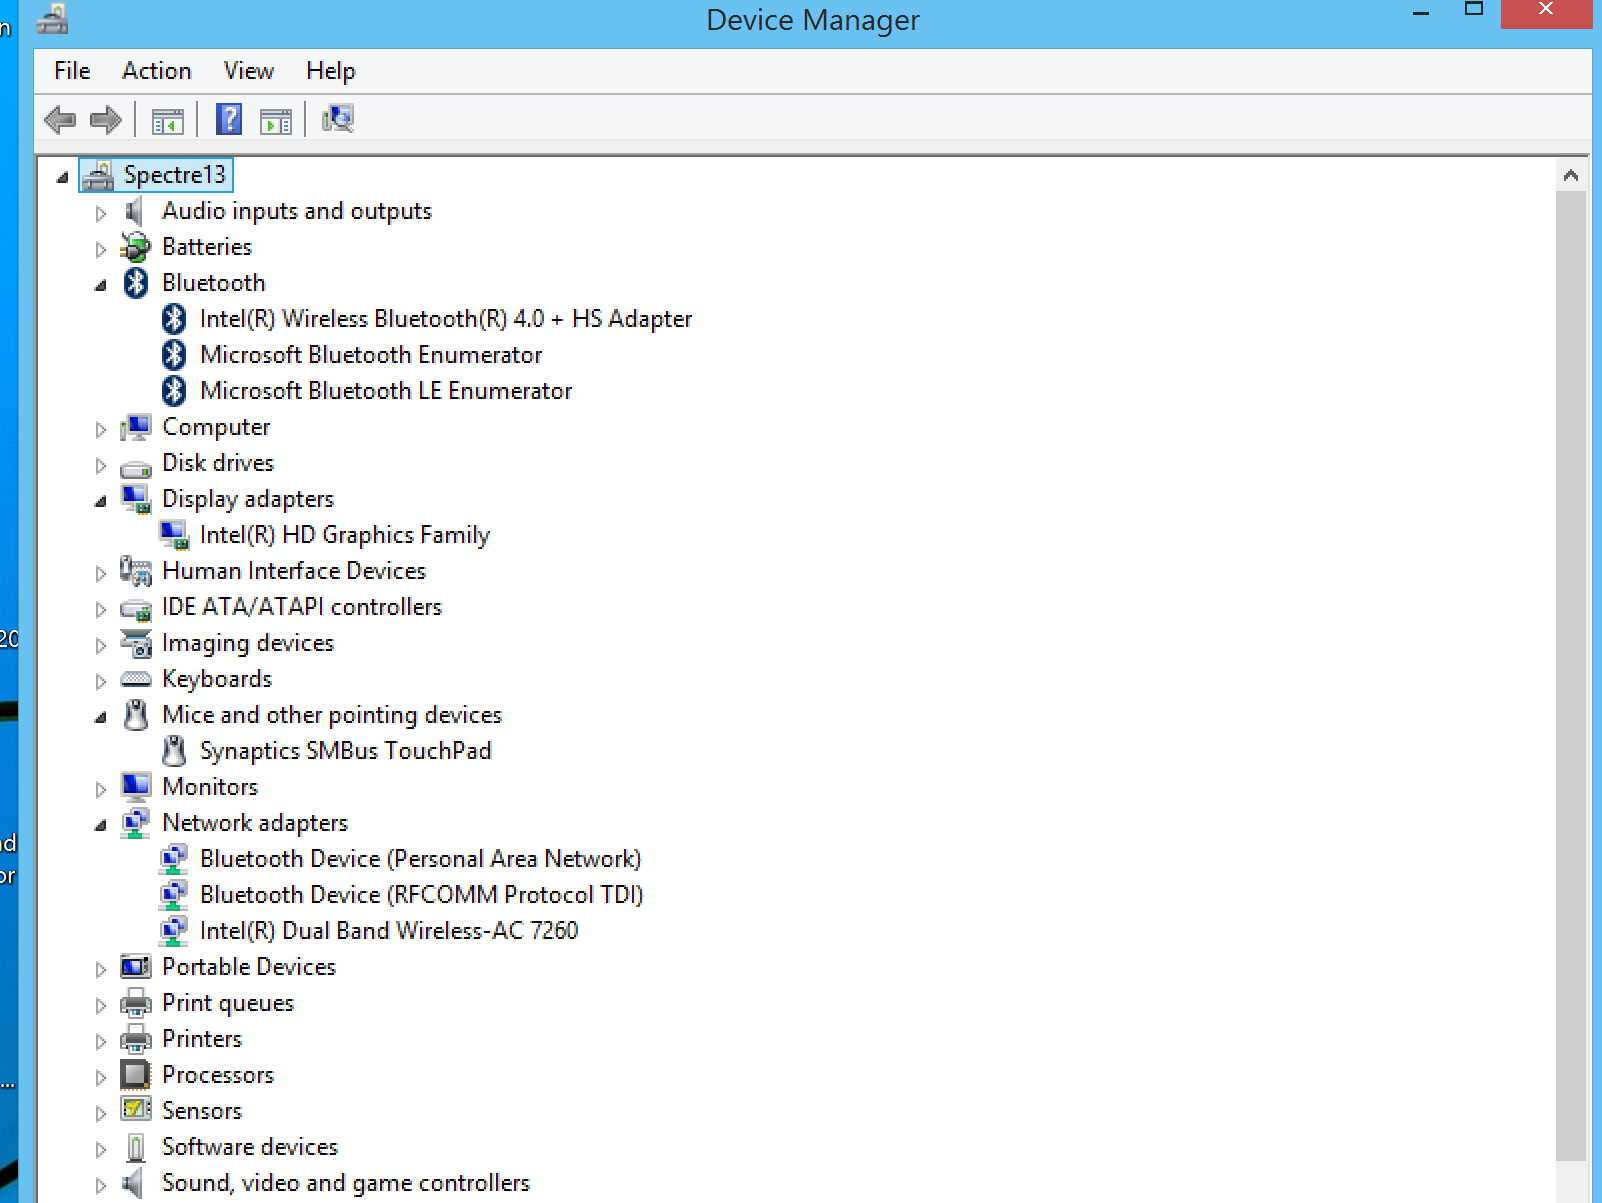Click the Portable Devices icon

136,967
